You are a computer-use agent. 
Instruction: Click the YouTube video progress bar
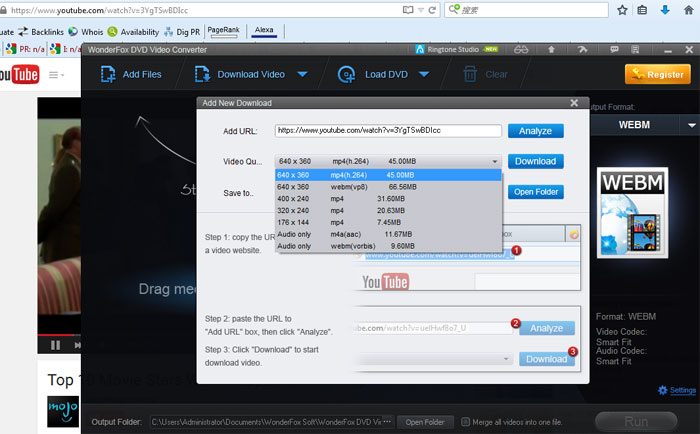[x=59, y=334]
